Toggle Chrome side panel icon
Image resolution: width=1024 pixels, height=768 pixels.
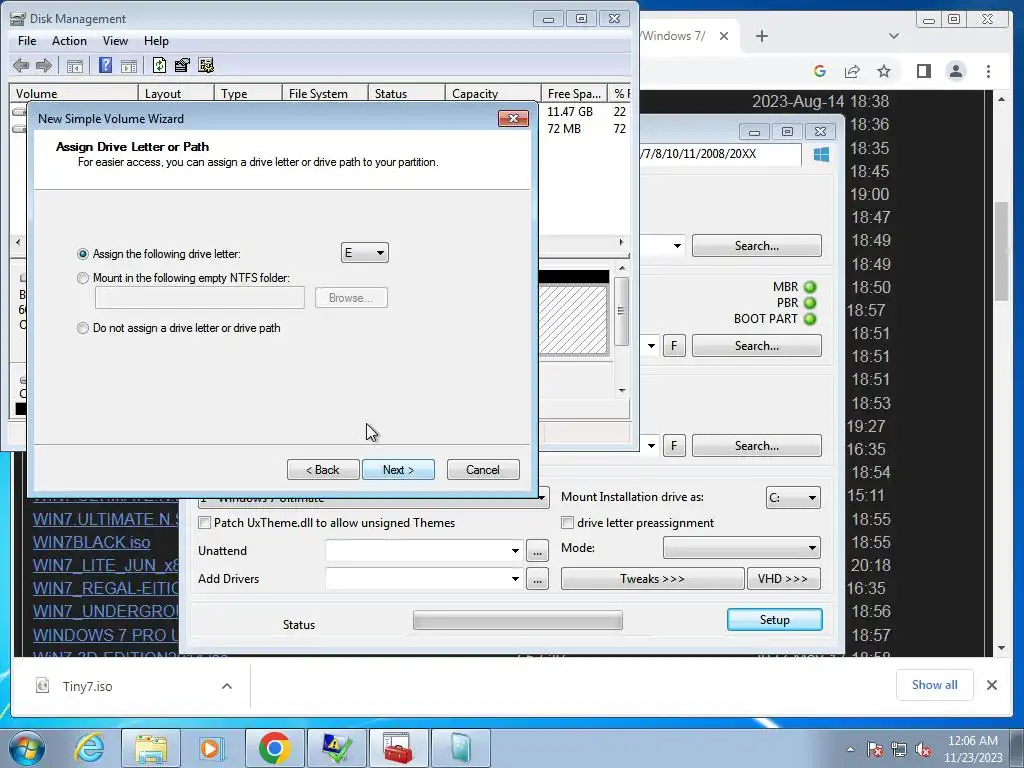point(923,71)
